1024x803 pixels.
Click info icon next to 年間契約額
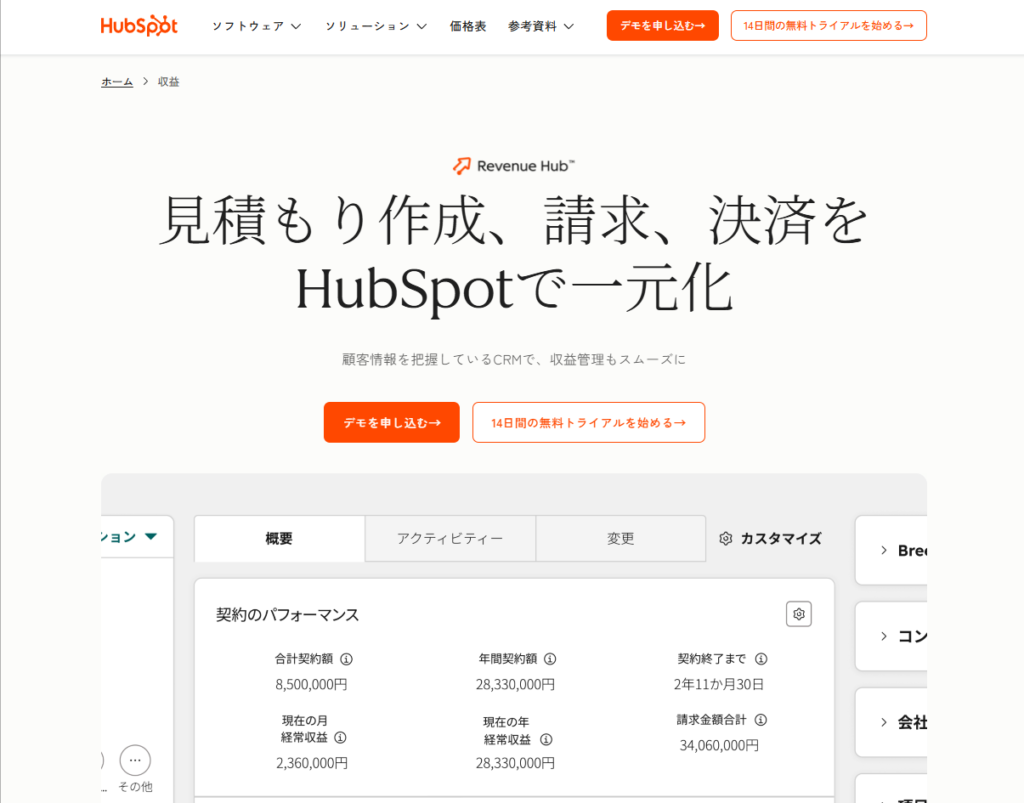click(551, 659)
